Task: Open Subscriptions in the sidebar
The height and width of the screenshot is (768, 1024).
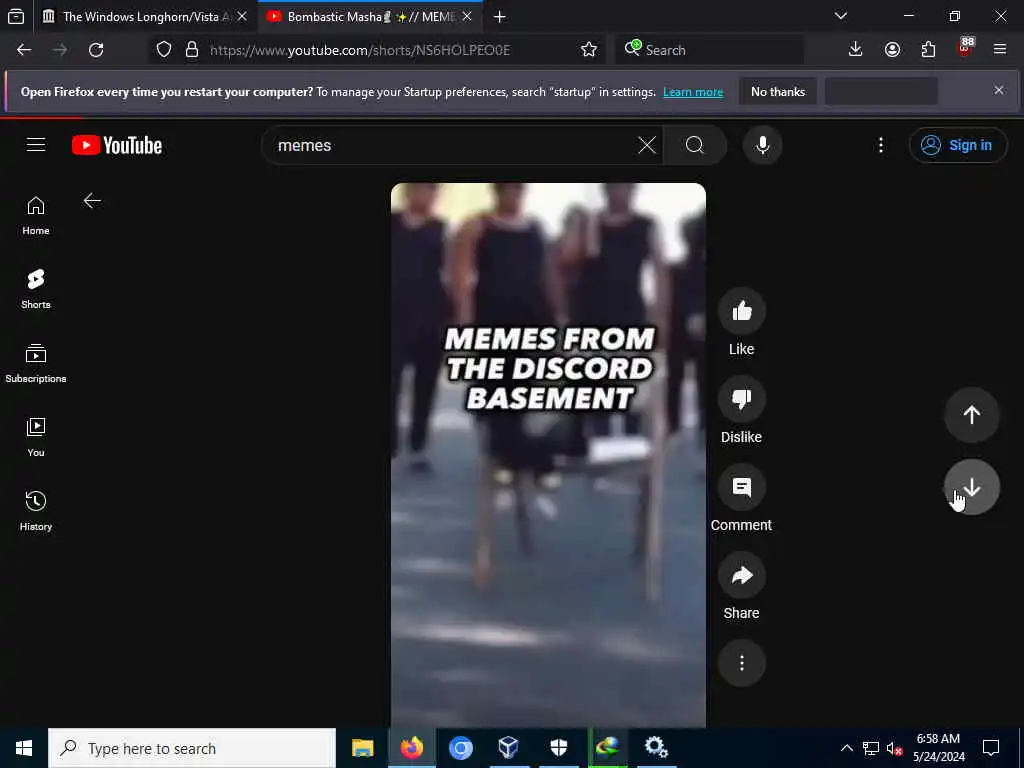Action: 36,363
